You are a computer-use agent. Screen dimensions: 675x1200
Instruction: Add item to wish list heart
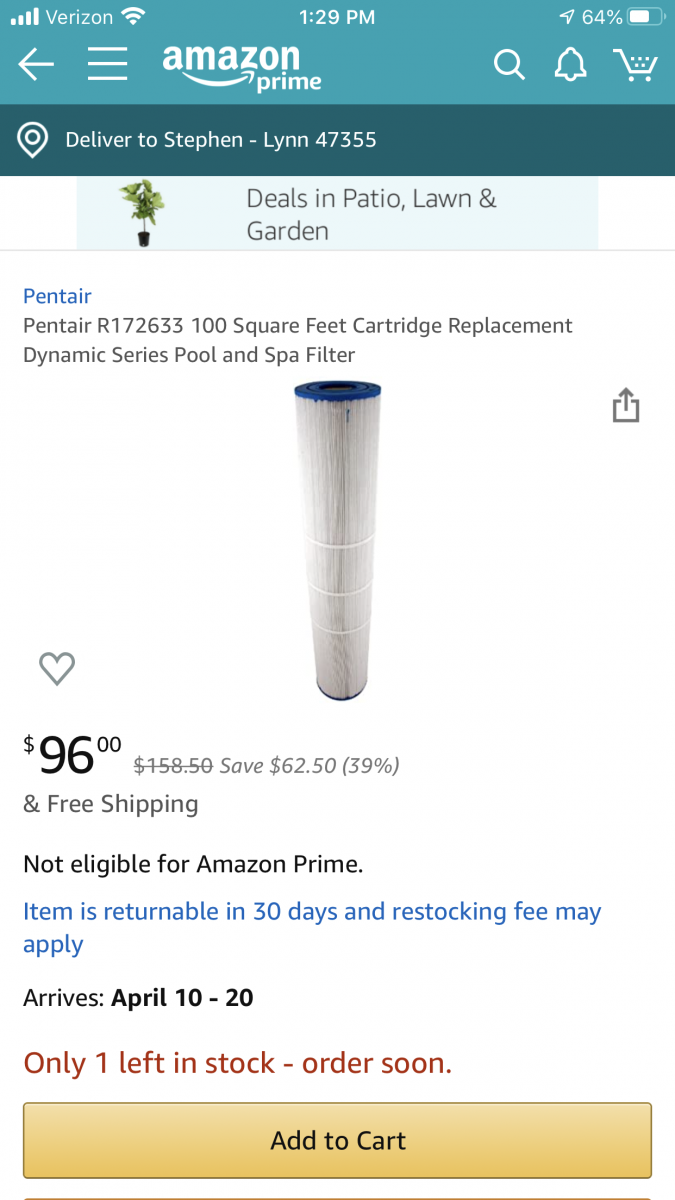pyautogui.click(x=57, y=668)
